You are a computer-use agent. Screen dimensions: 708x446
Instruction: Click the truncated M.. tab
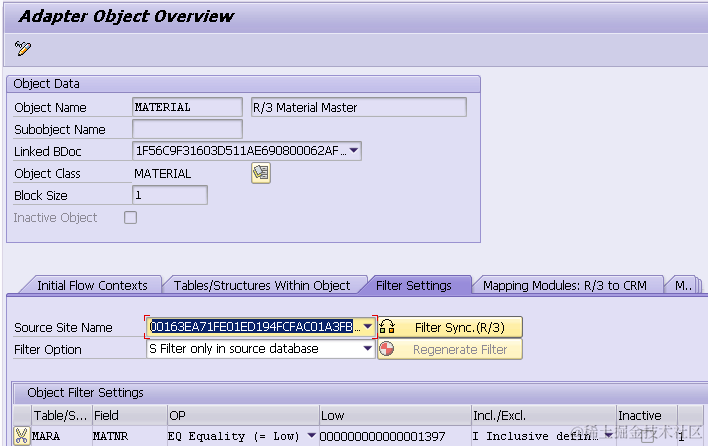pyautogui.click(x=683, y=285)
